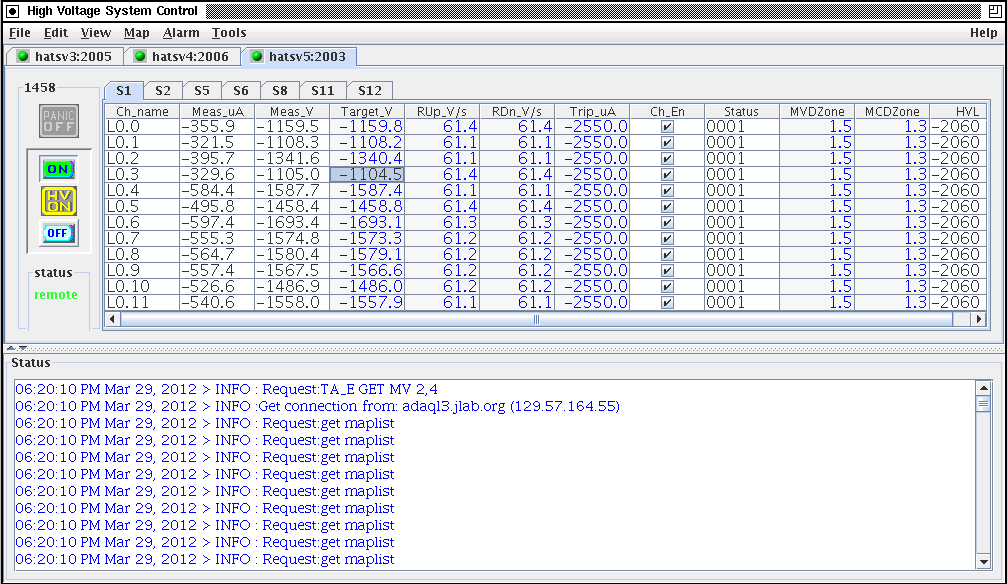The image size is (1007, 584).
Task: Toggle Ch_En checkbox for L0.2
Action: [667, 159]
